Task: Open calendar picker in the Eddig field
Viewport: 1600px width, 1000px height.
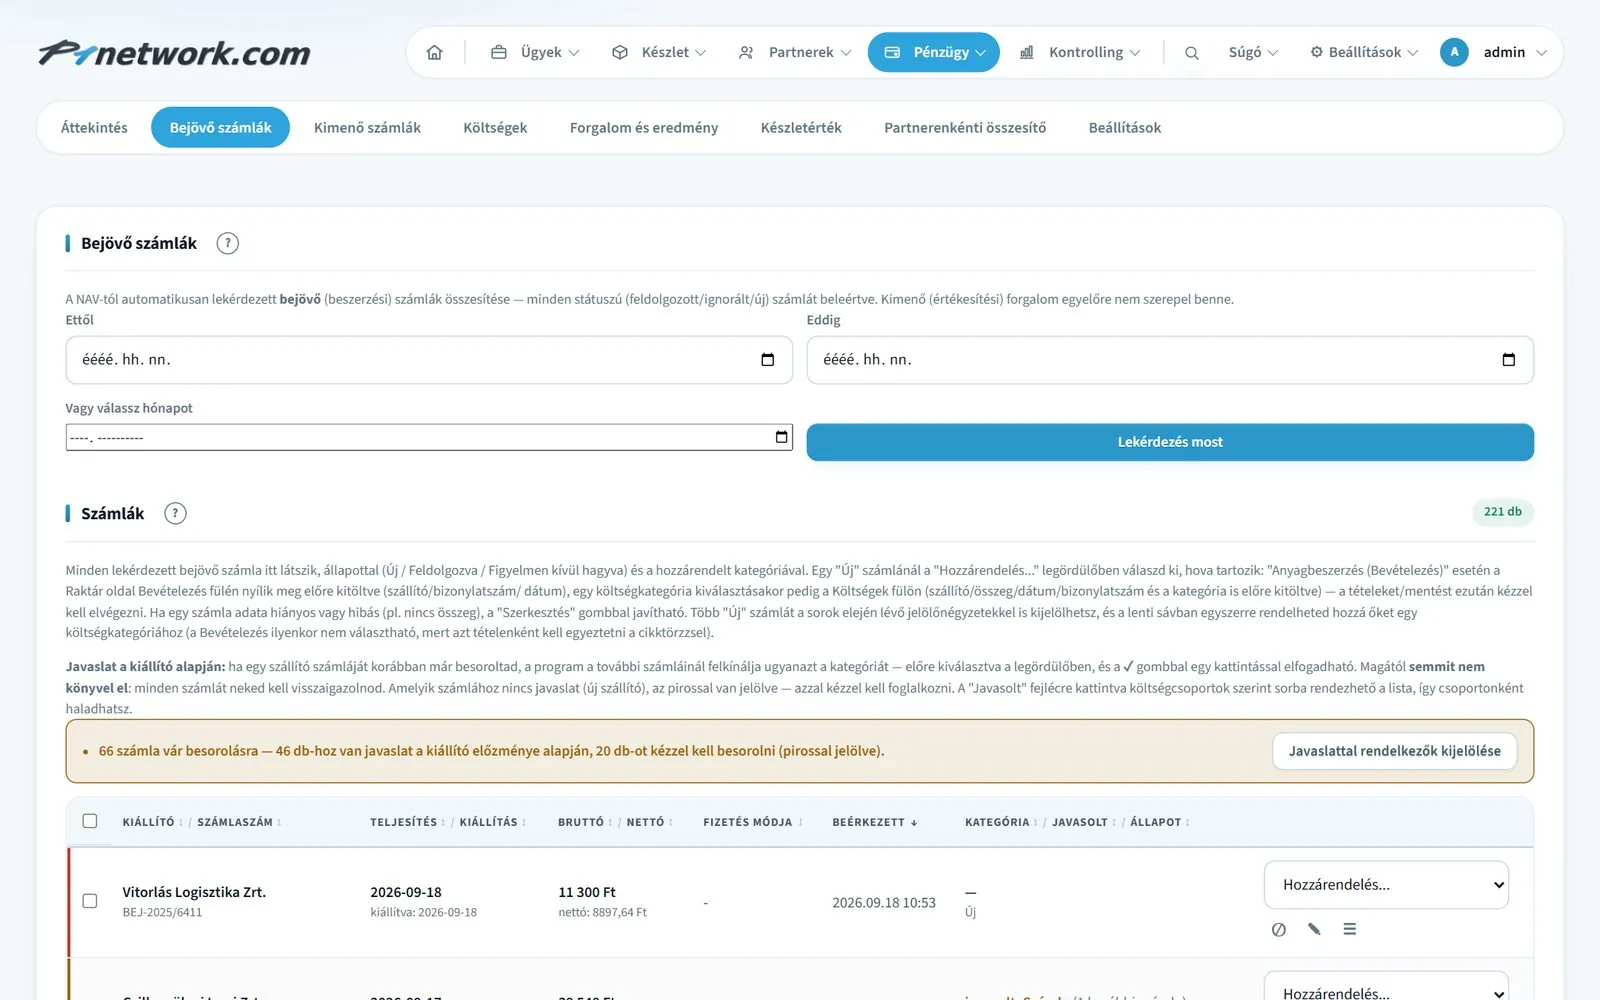Action: 1509,359
